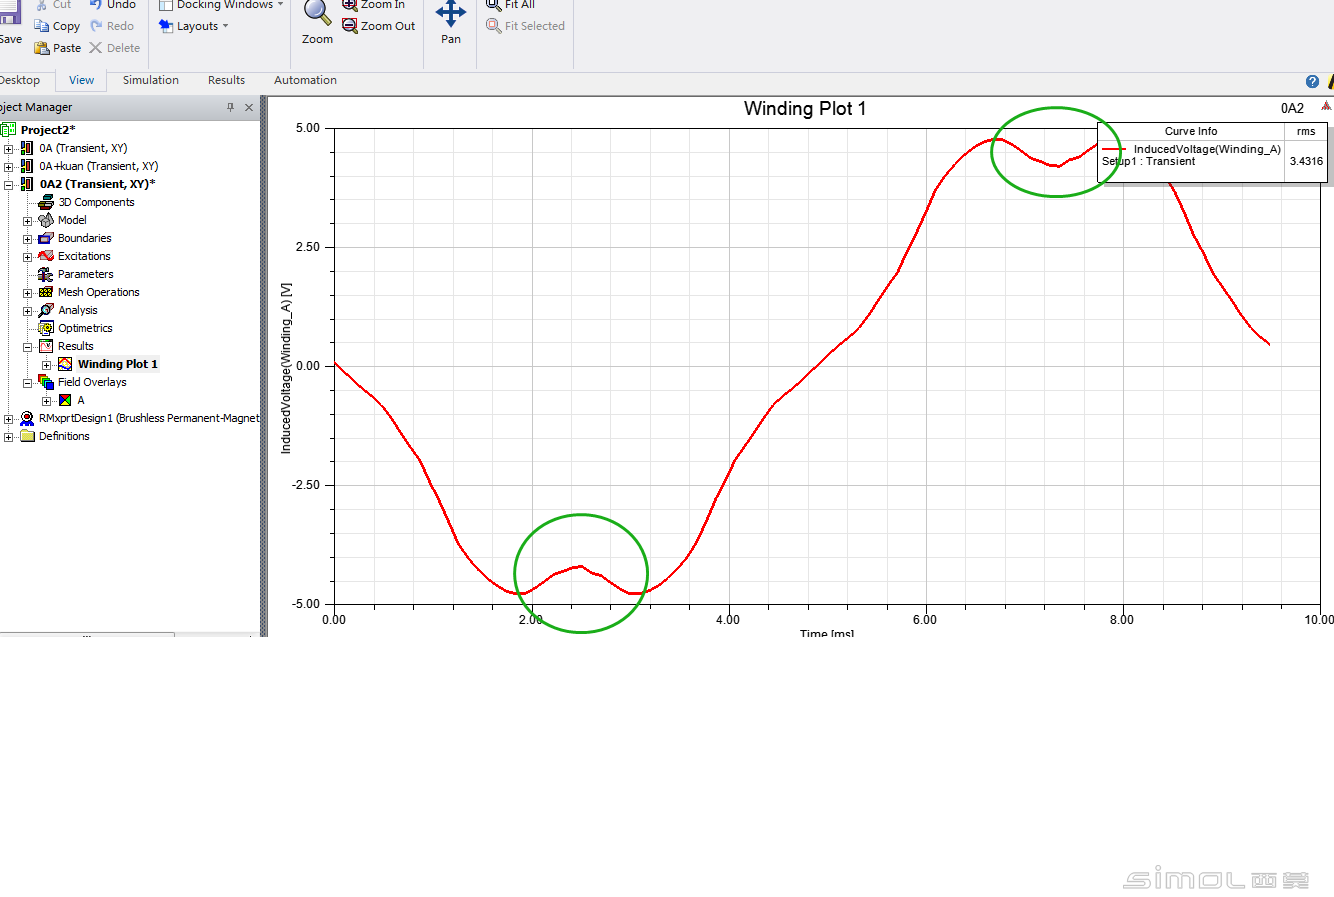Click the Zoom Out tool

[378, 26]
